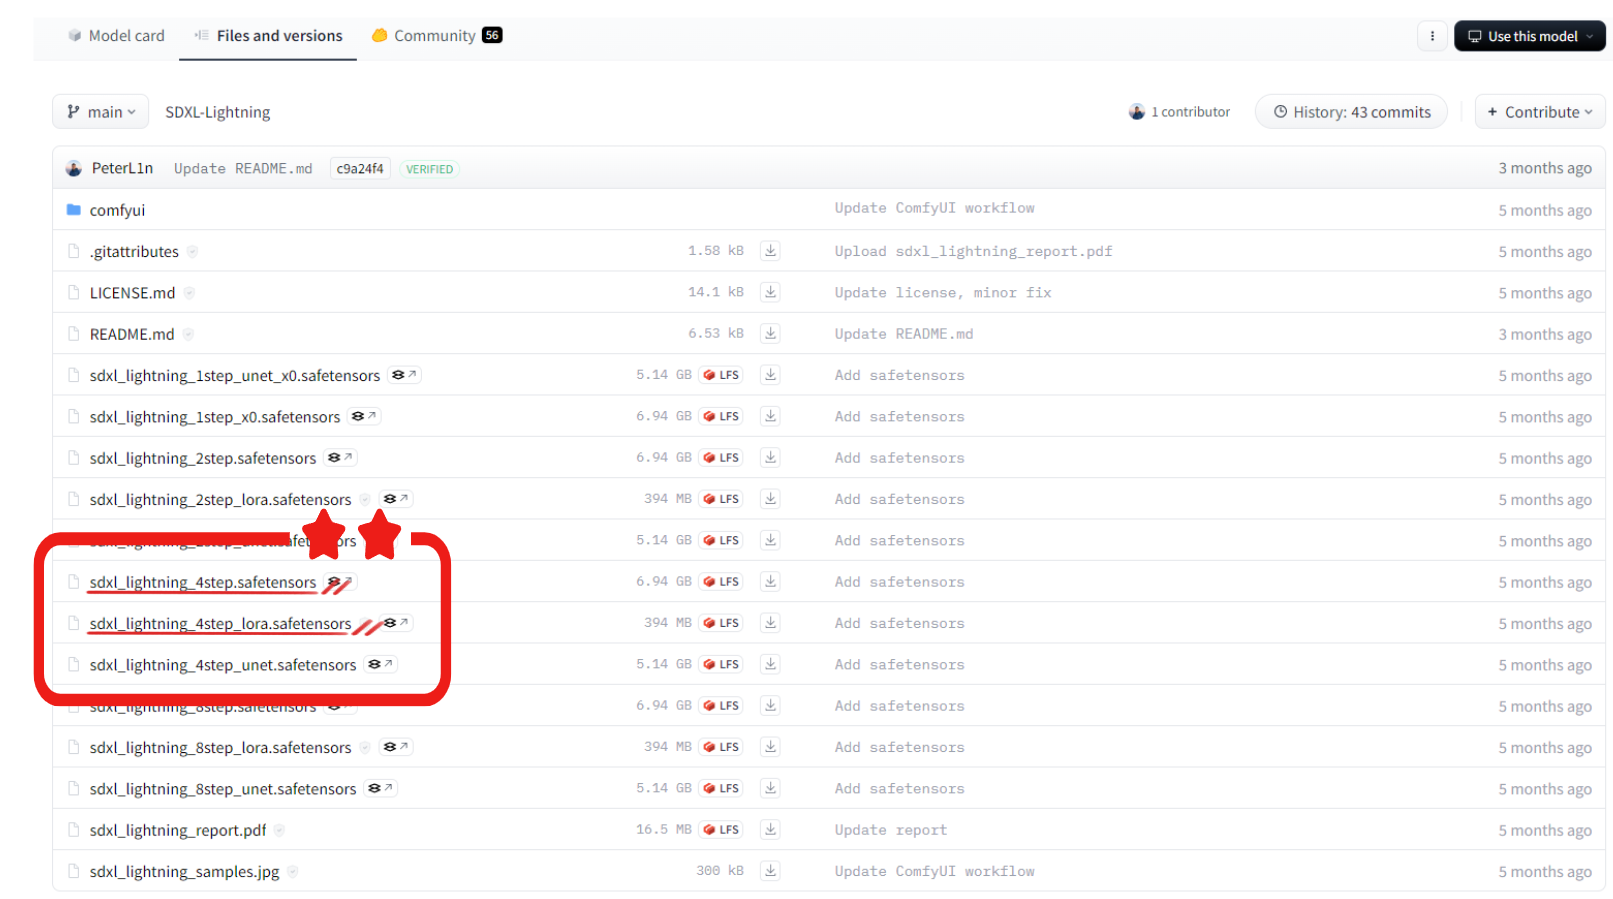
Task: Download sdxl_lightning_1step_x0.safetensors file
Action: coord(770,416)
